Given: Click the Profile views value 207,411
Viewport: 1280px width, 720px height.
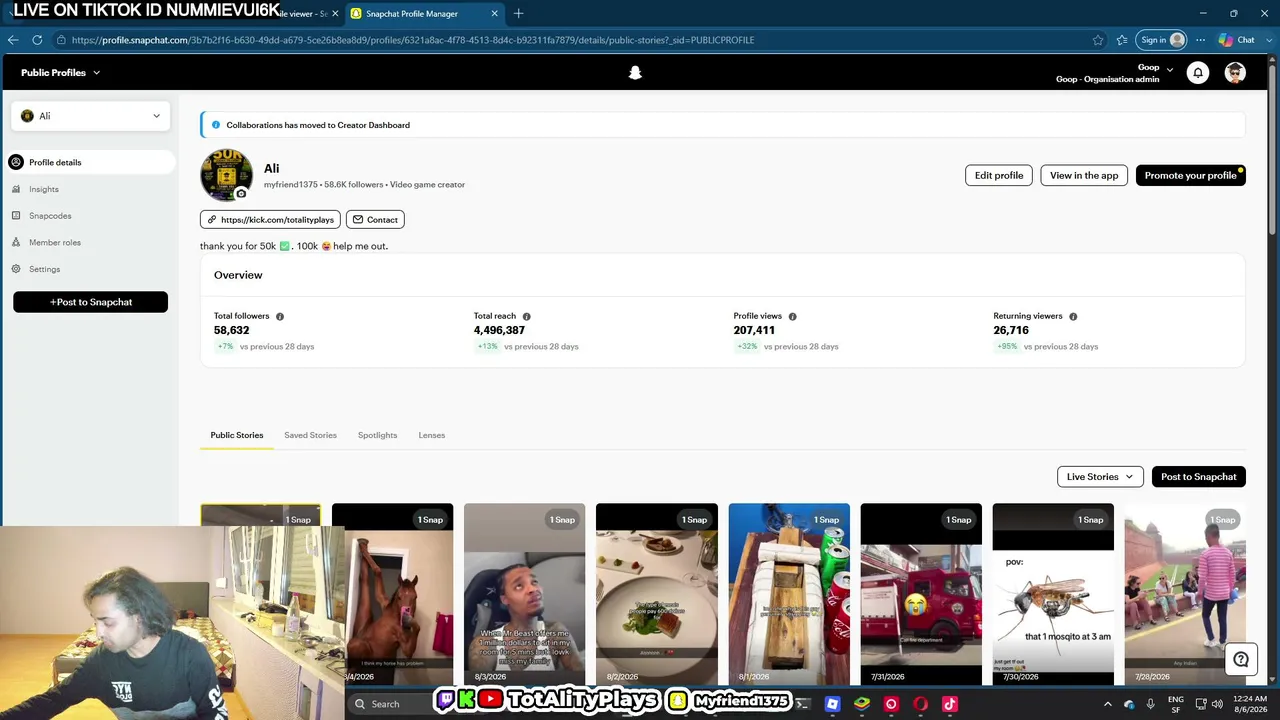Looking at the screenshot, I should [754, 330].
